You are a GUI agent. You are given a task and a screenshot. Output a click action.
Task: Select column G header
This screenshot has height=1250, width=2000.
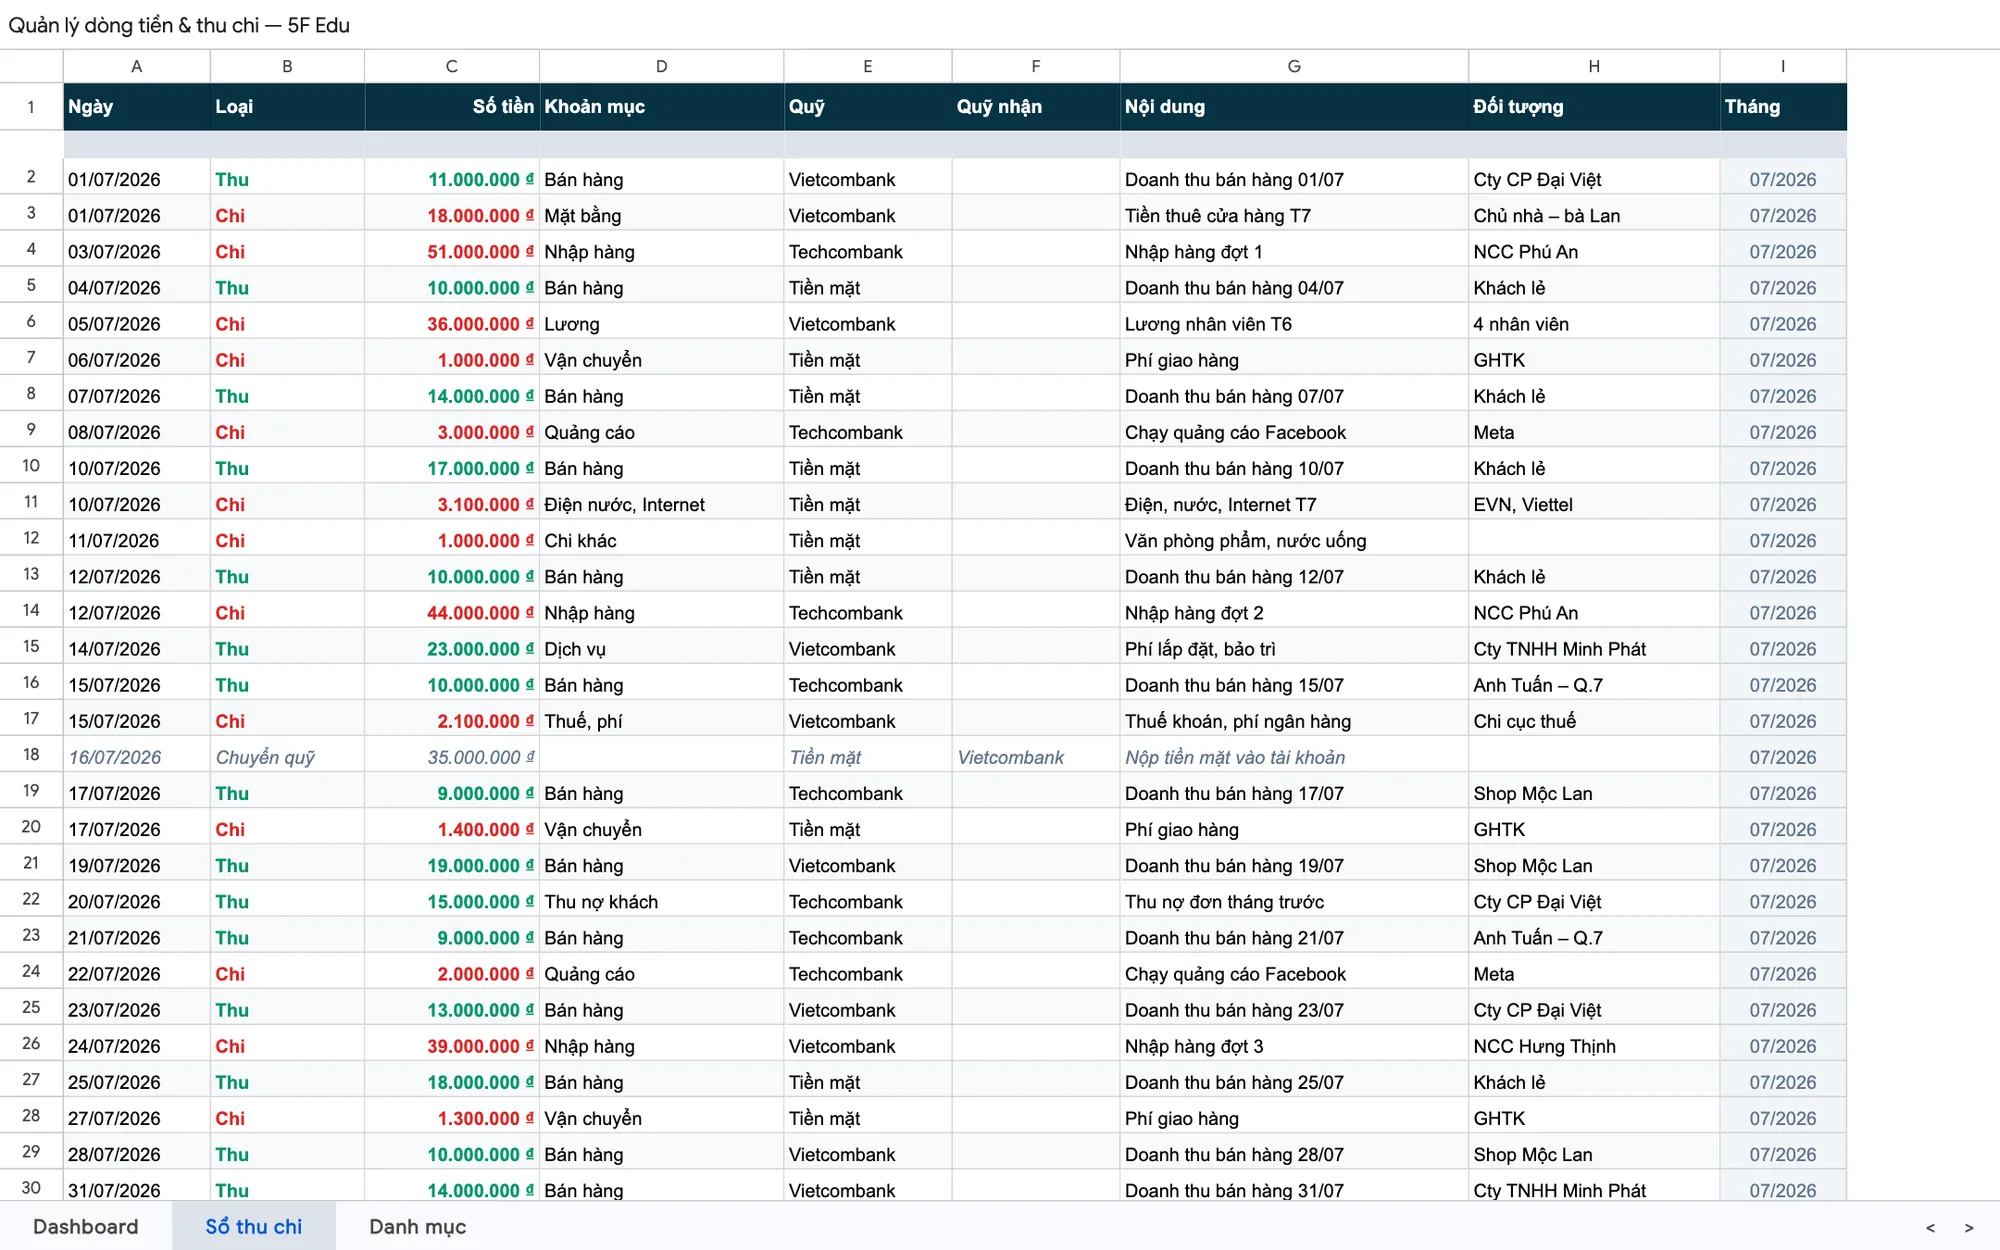1294,66
